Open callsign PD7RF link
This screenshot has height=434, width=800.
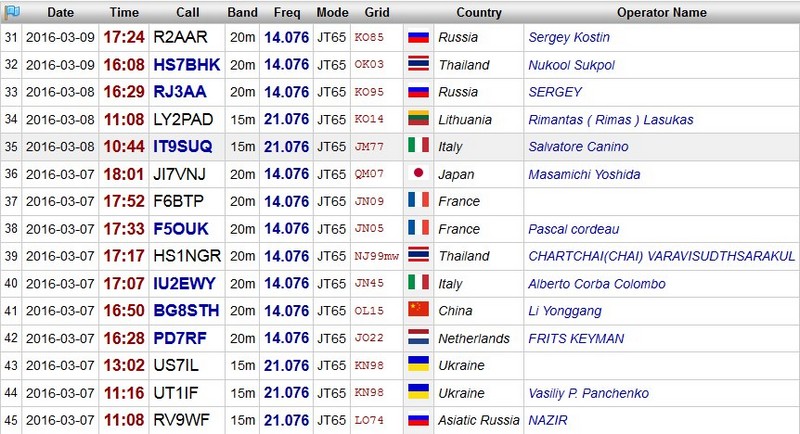pos(180,338)
